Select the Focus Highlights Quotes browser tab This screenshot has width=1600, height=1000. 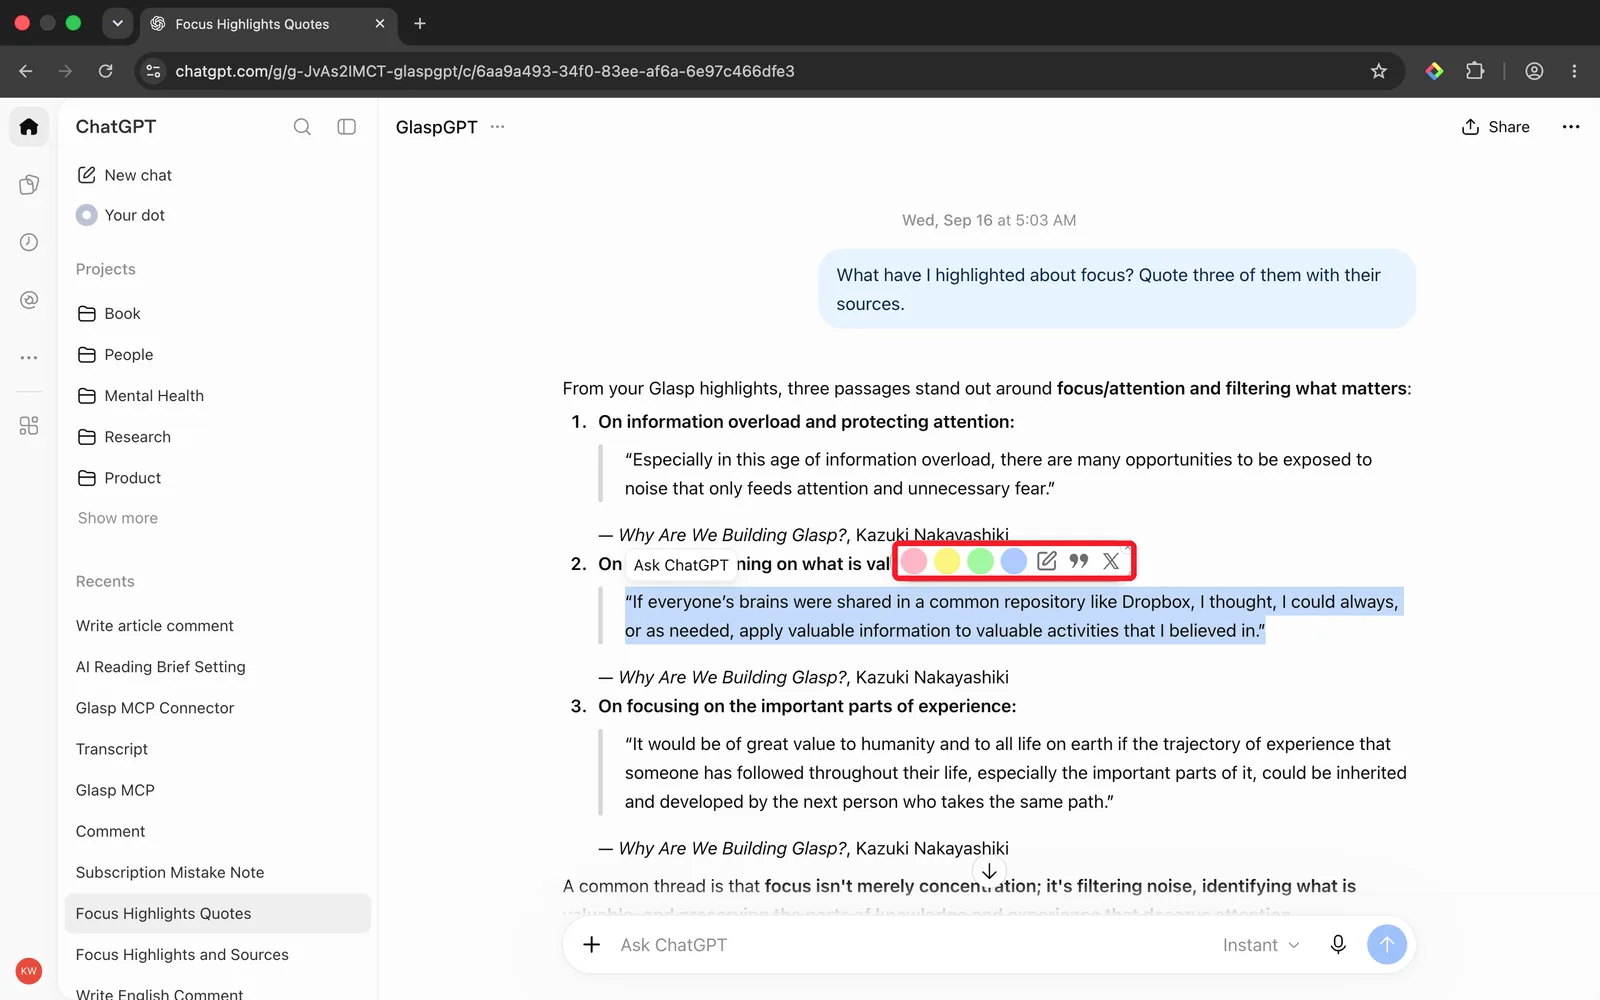[x=267, y=24]
